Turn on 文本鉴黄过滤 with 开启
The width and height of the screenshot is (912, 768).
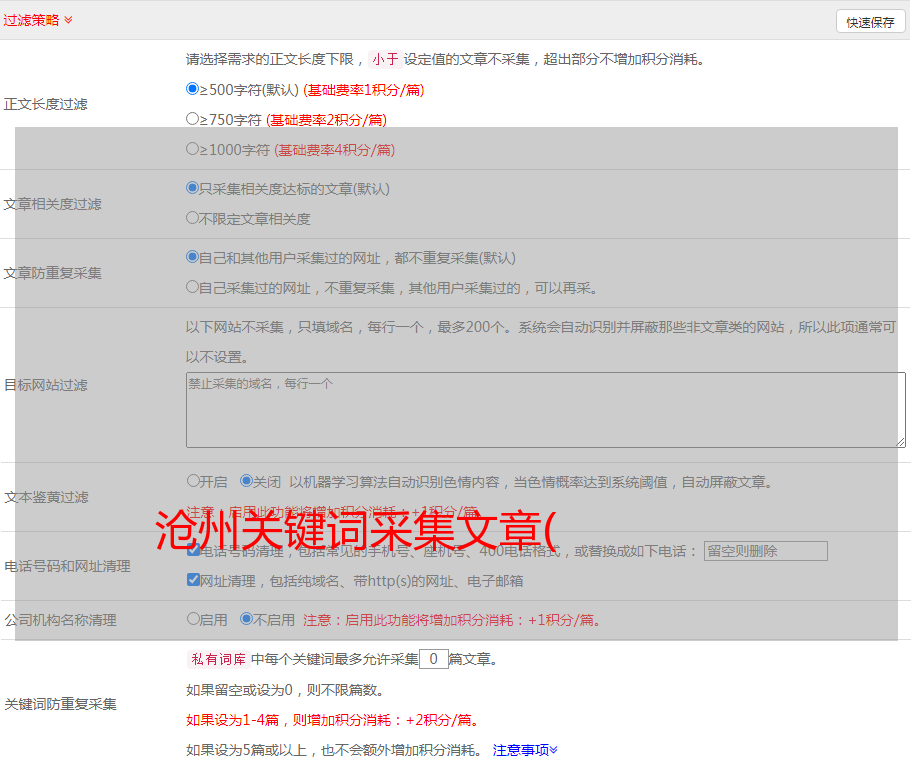[x=193, y=481]
